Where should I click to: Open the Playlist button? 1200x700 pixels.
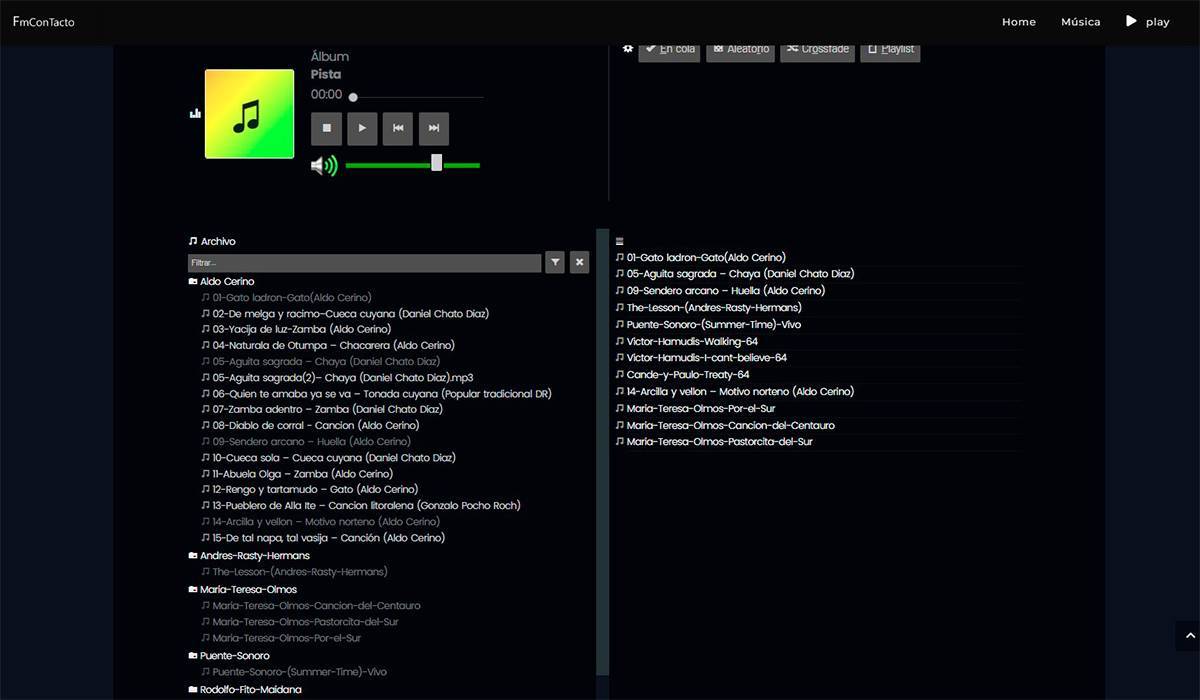(889, 49)
